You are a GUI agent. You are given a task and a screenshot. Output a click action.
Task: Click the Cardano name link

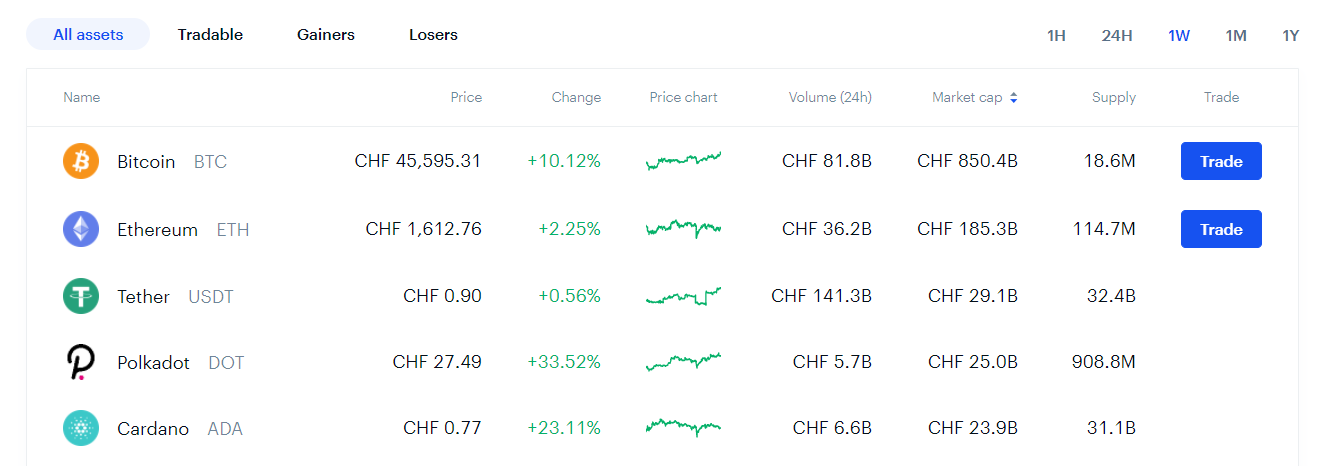click(153, 429)
